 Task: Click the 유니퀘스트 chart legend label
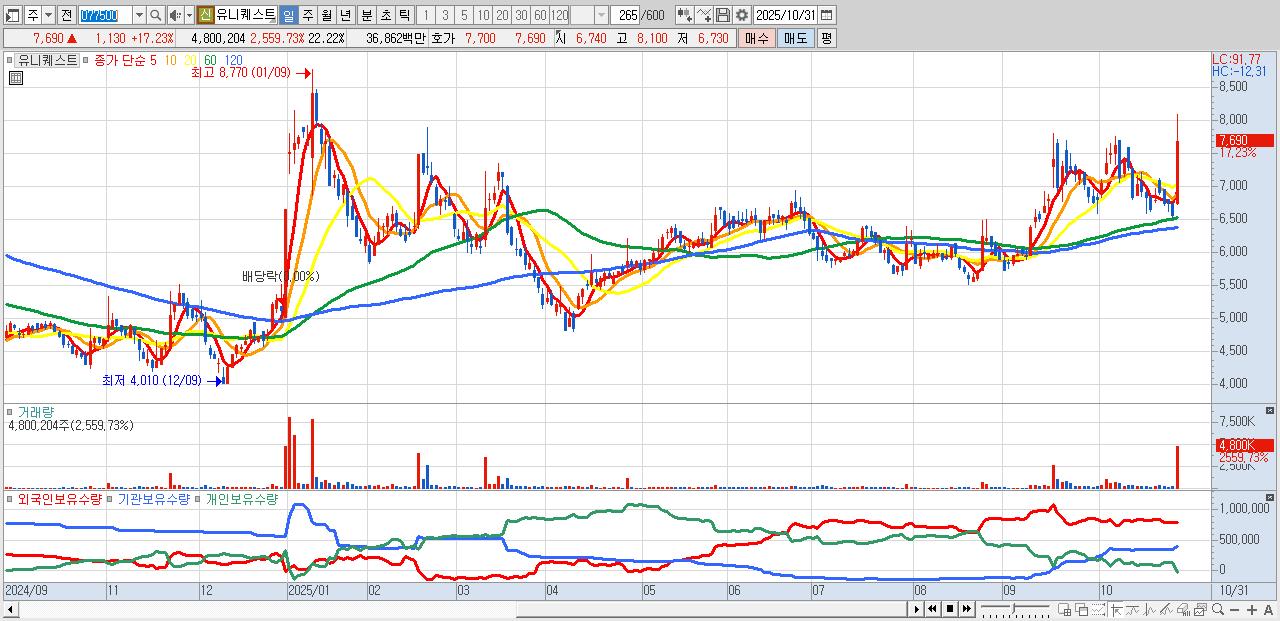(46, 60)
